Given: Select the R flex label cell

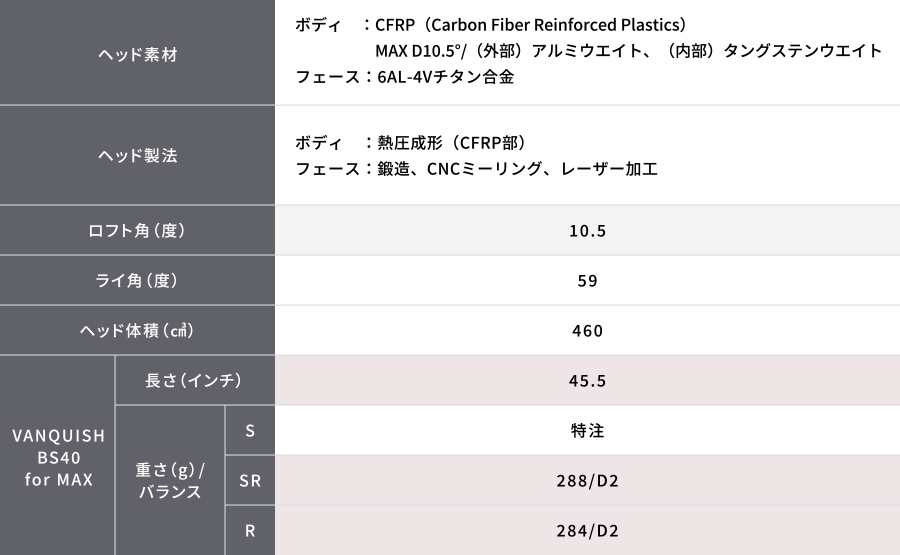Looking at the screenshot, I should (250, 531).
